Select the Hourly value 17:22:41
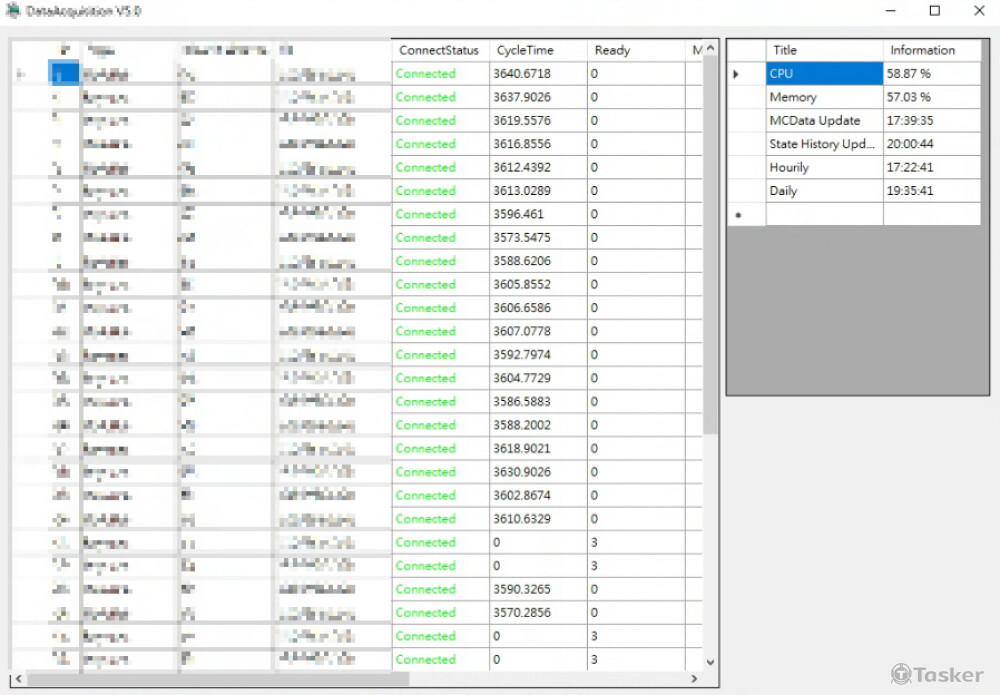 (x=931, y=168)
